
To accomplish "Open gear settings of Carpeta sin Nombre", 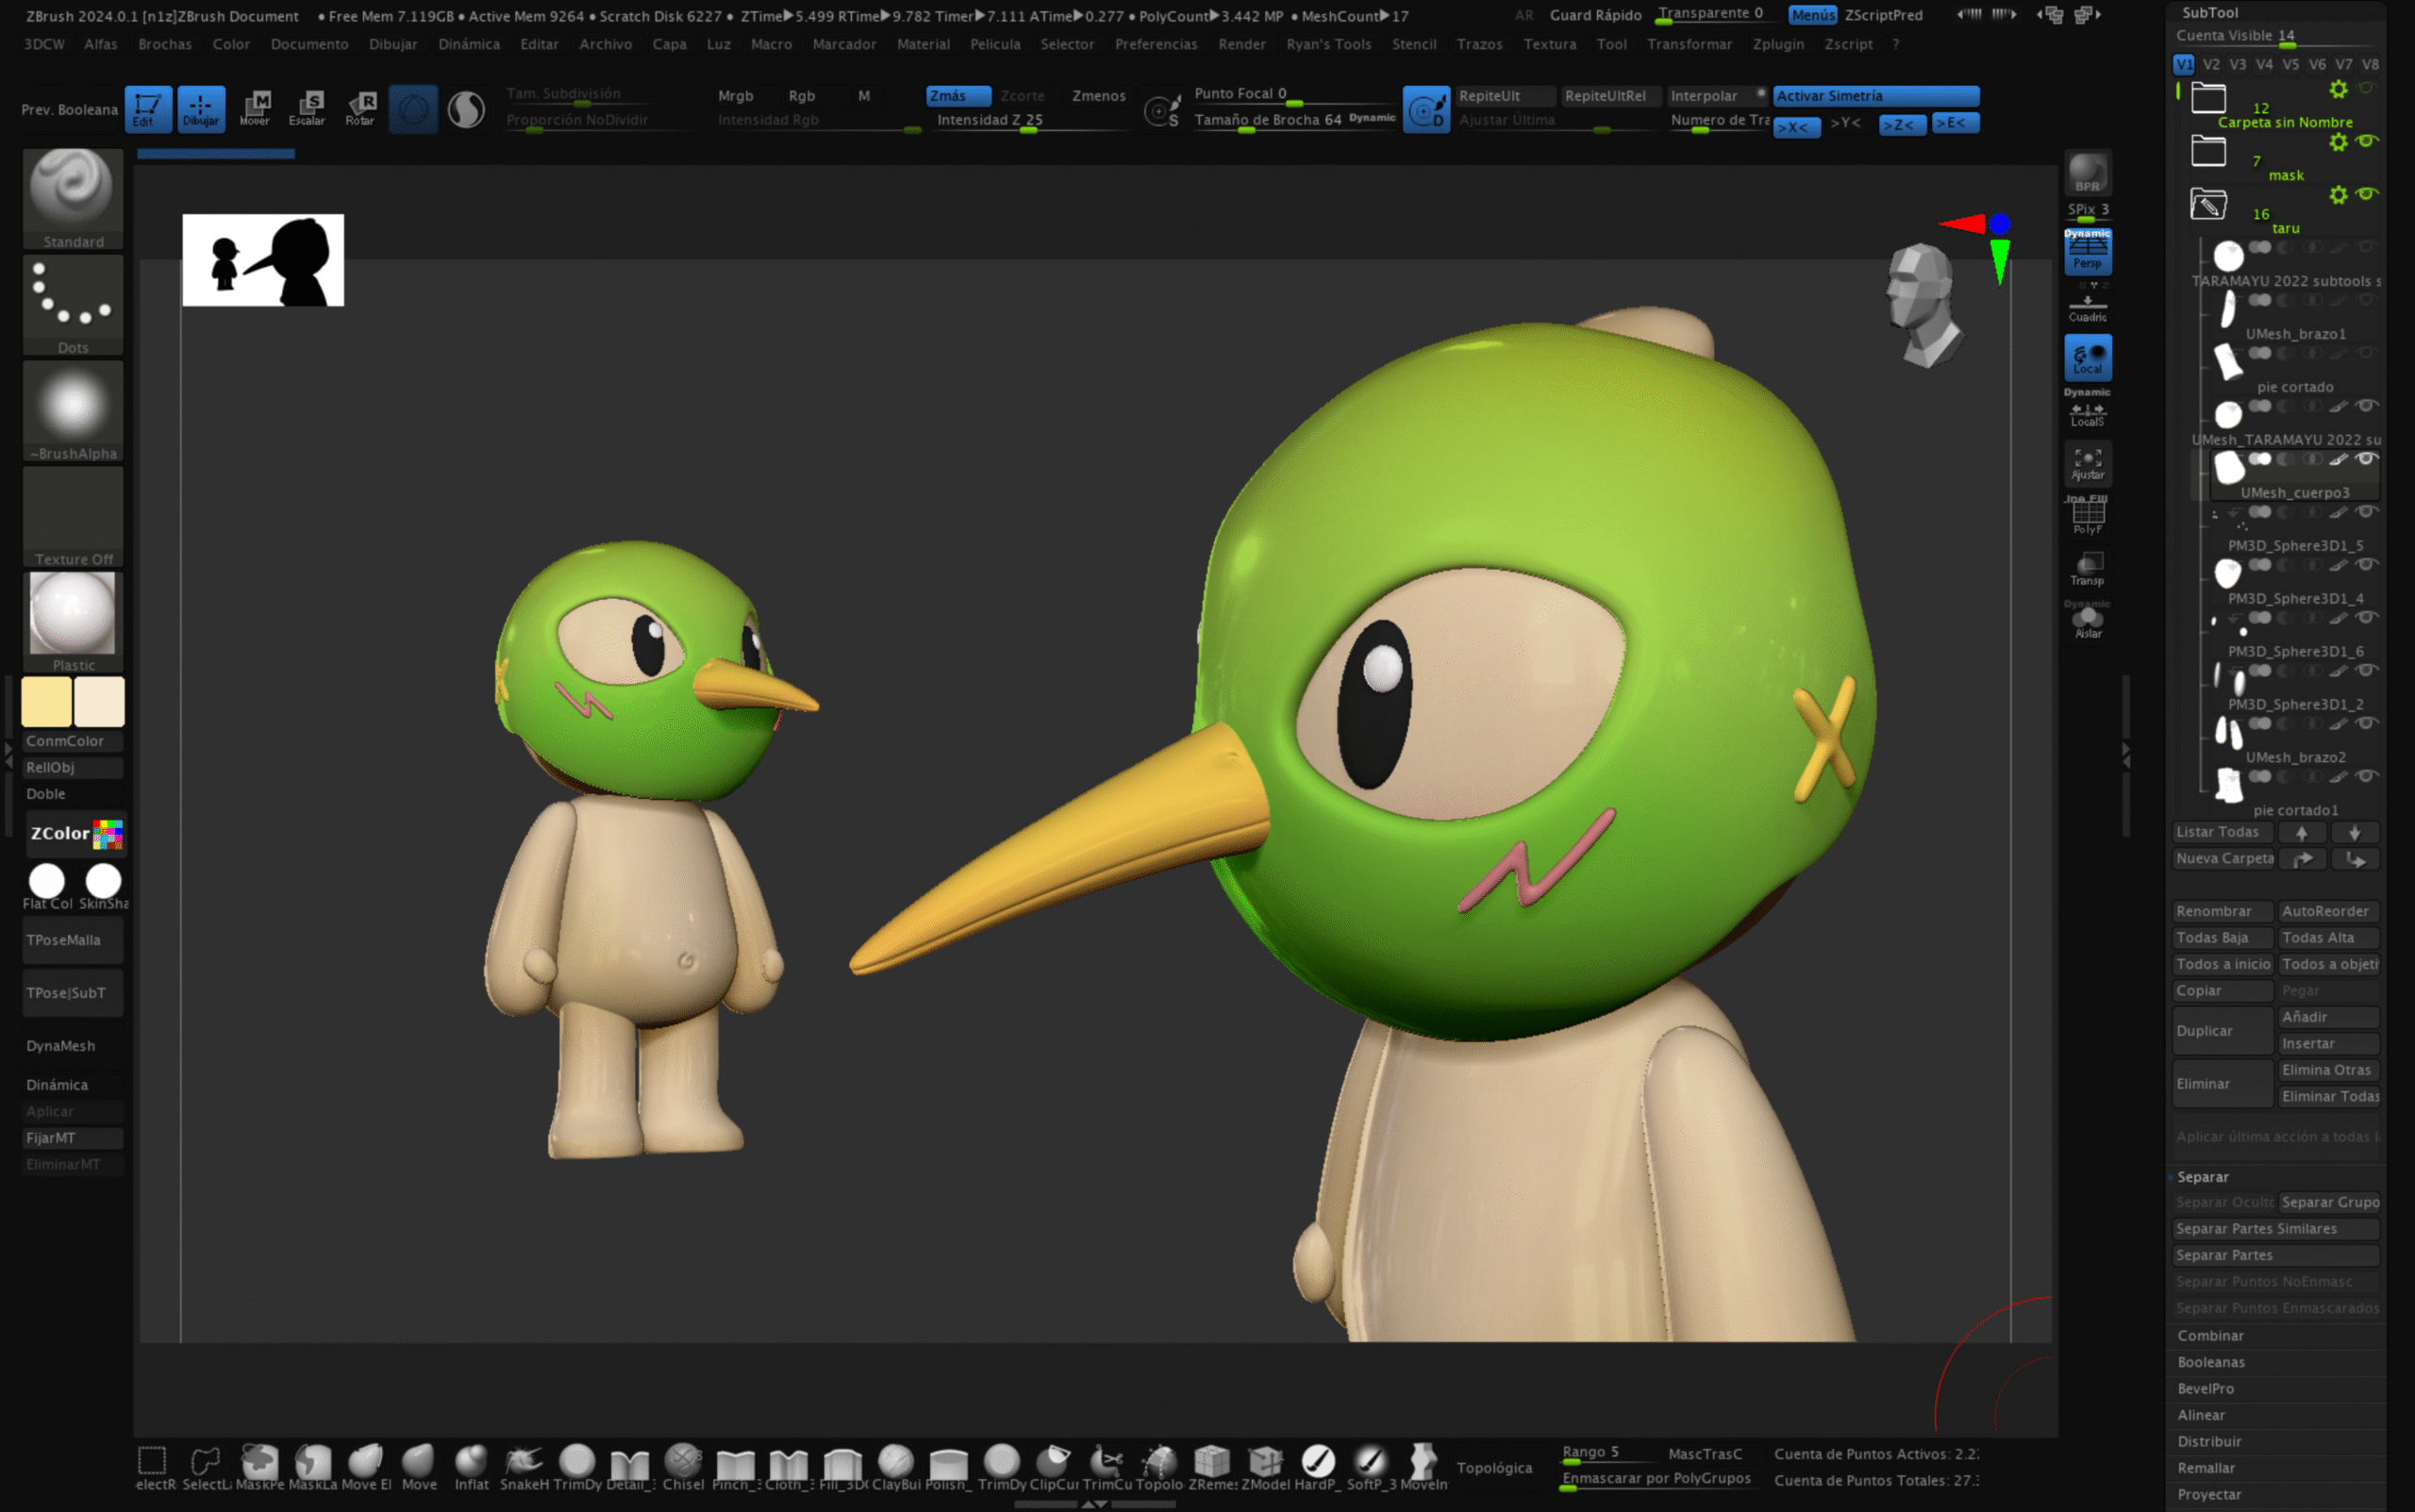I will tap(2338, 89).
